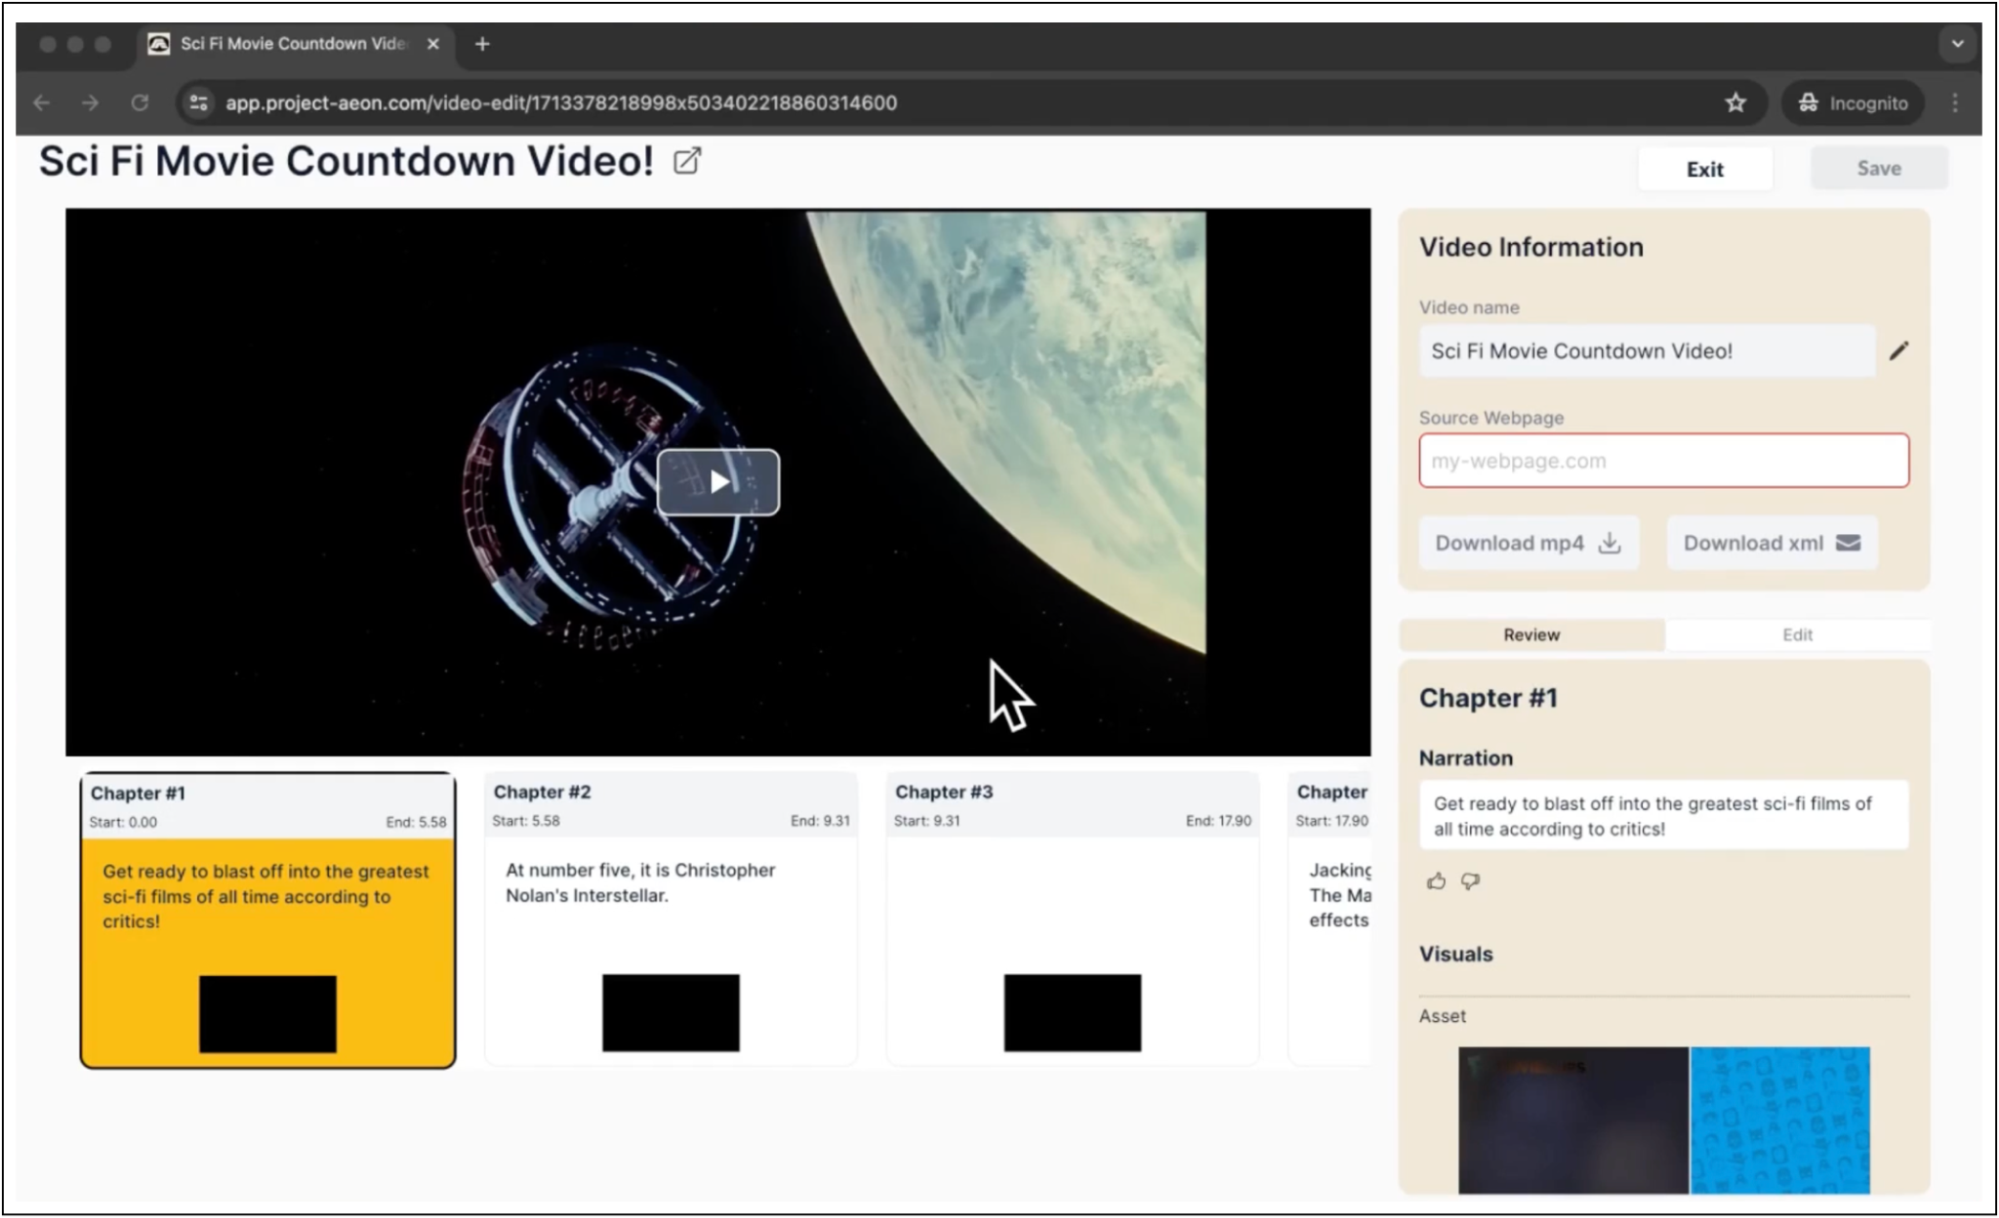Viewport: 1999px width, 1218px height.
Task: Bookmark this page with star icon
Action: (1735, 103)
